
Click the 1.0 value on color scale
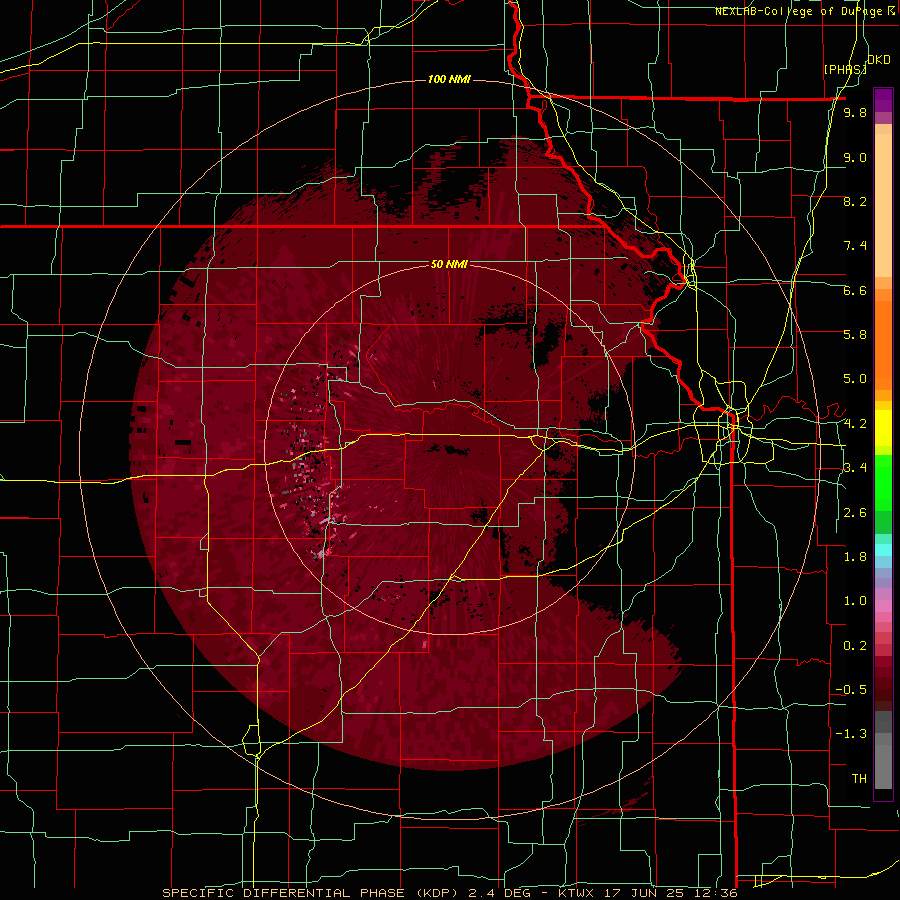point(855,601)
